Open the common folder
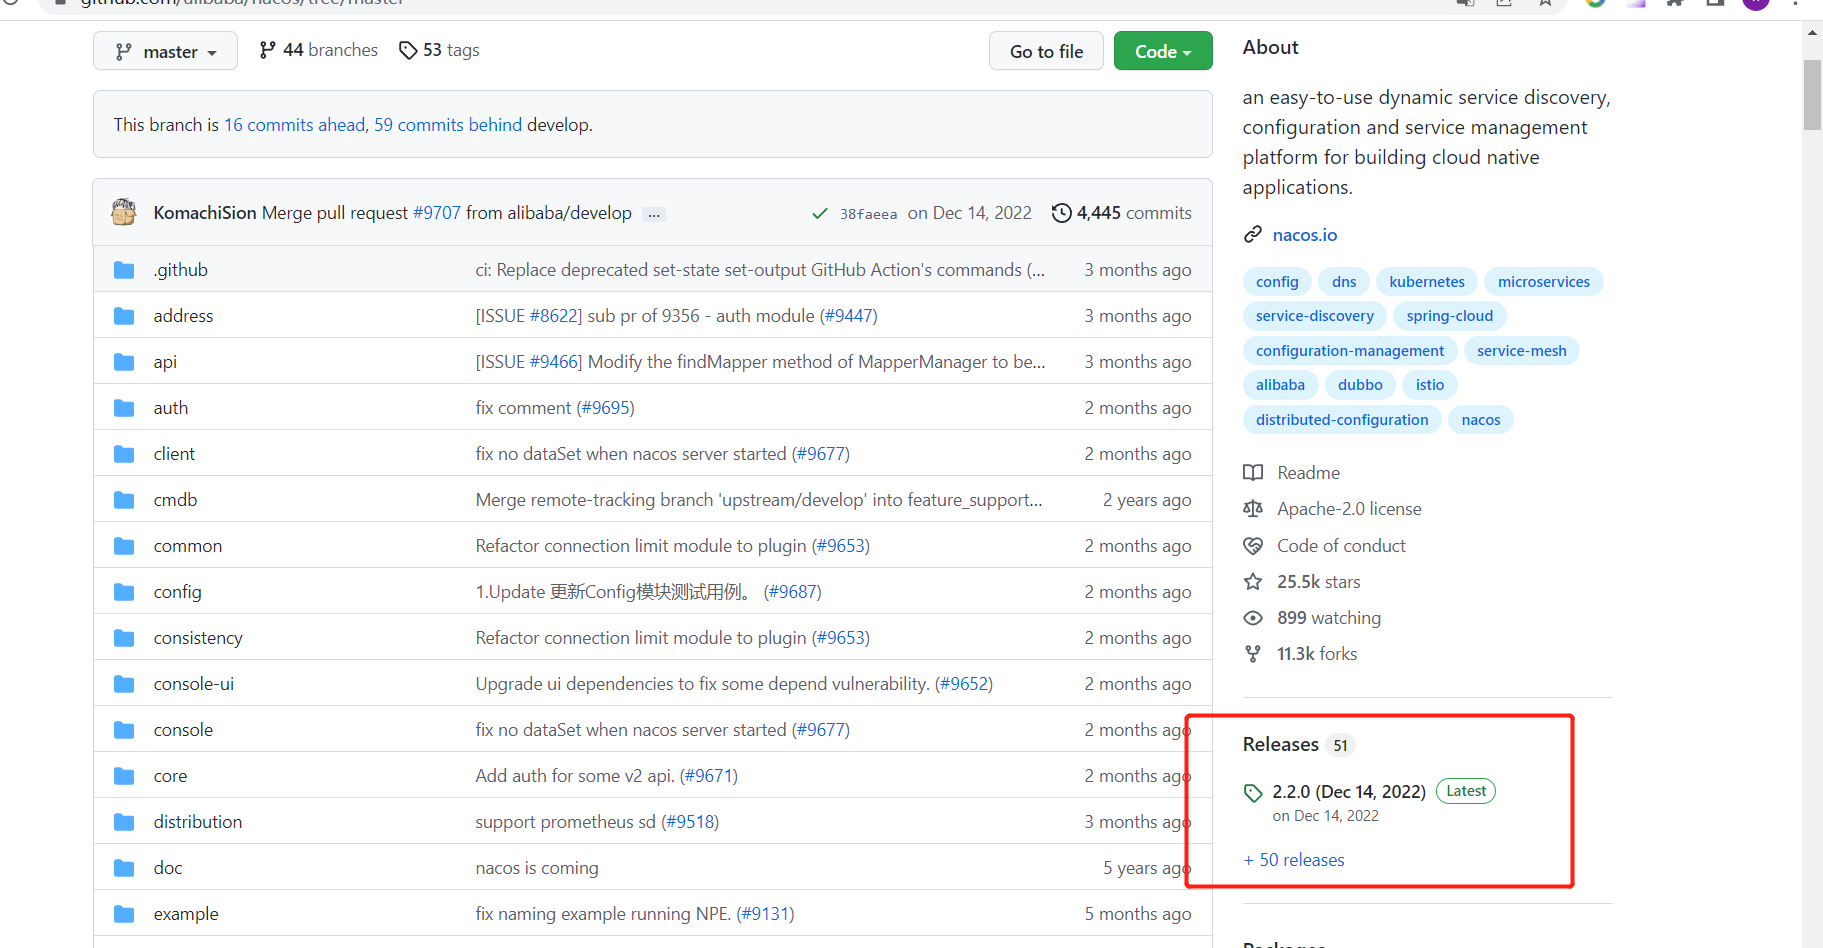 point(188,546)
